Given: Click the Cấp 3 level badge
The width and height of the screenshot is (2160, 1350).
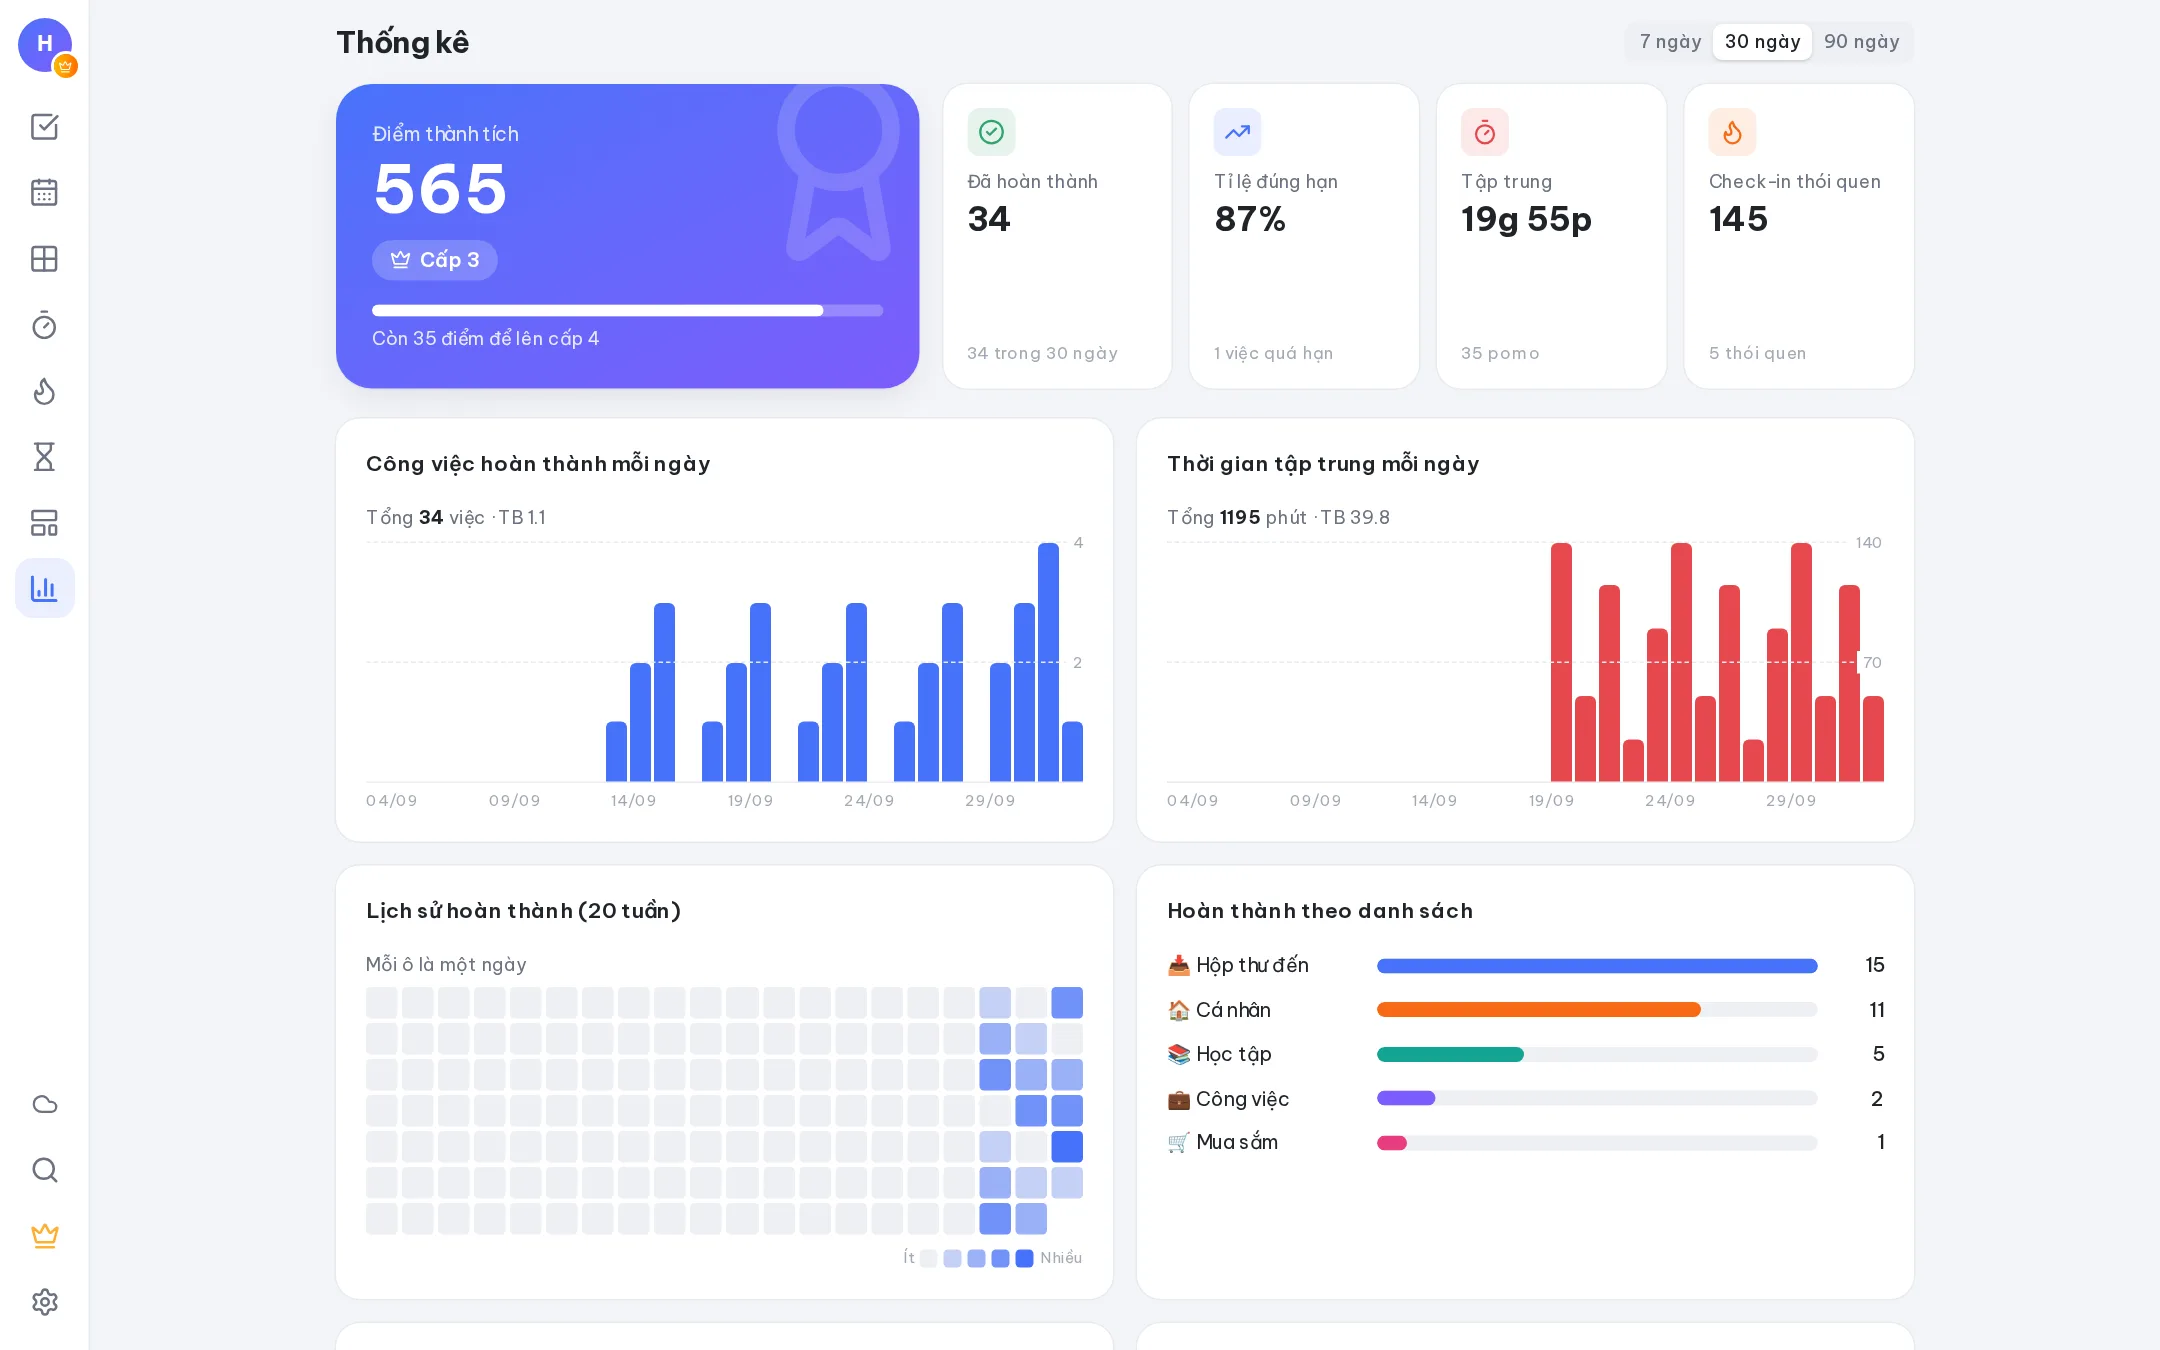Looking at the screenshot, I should (434, 260).
